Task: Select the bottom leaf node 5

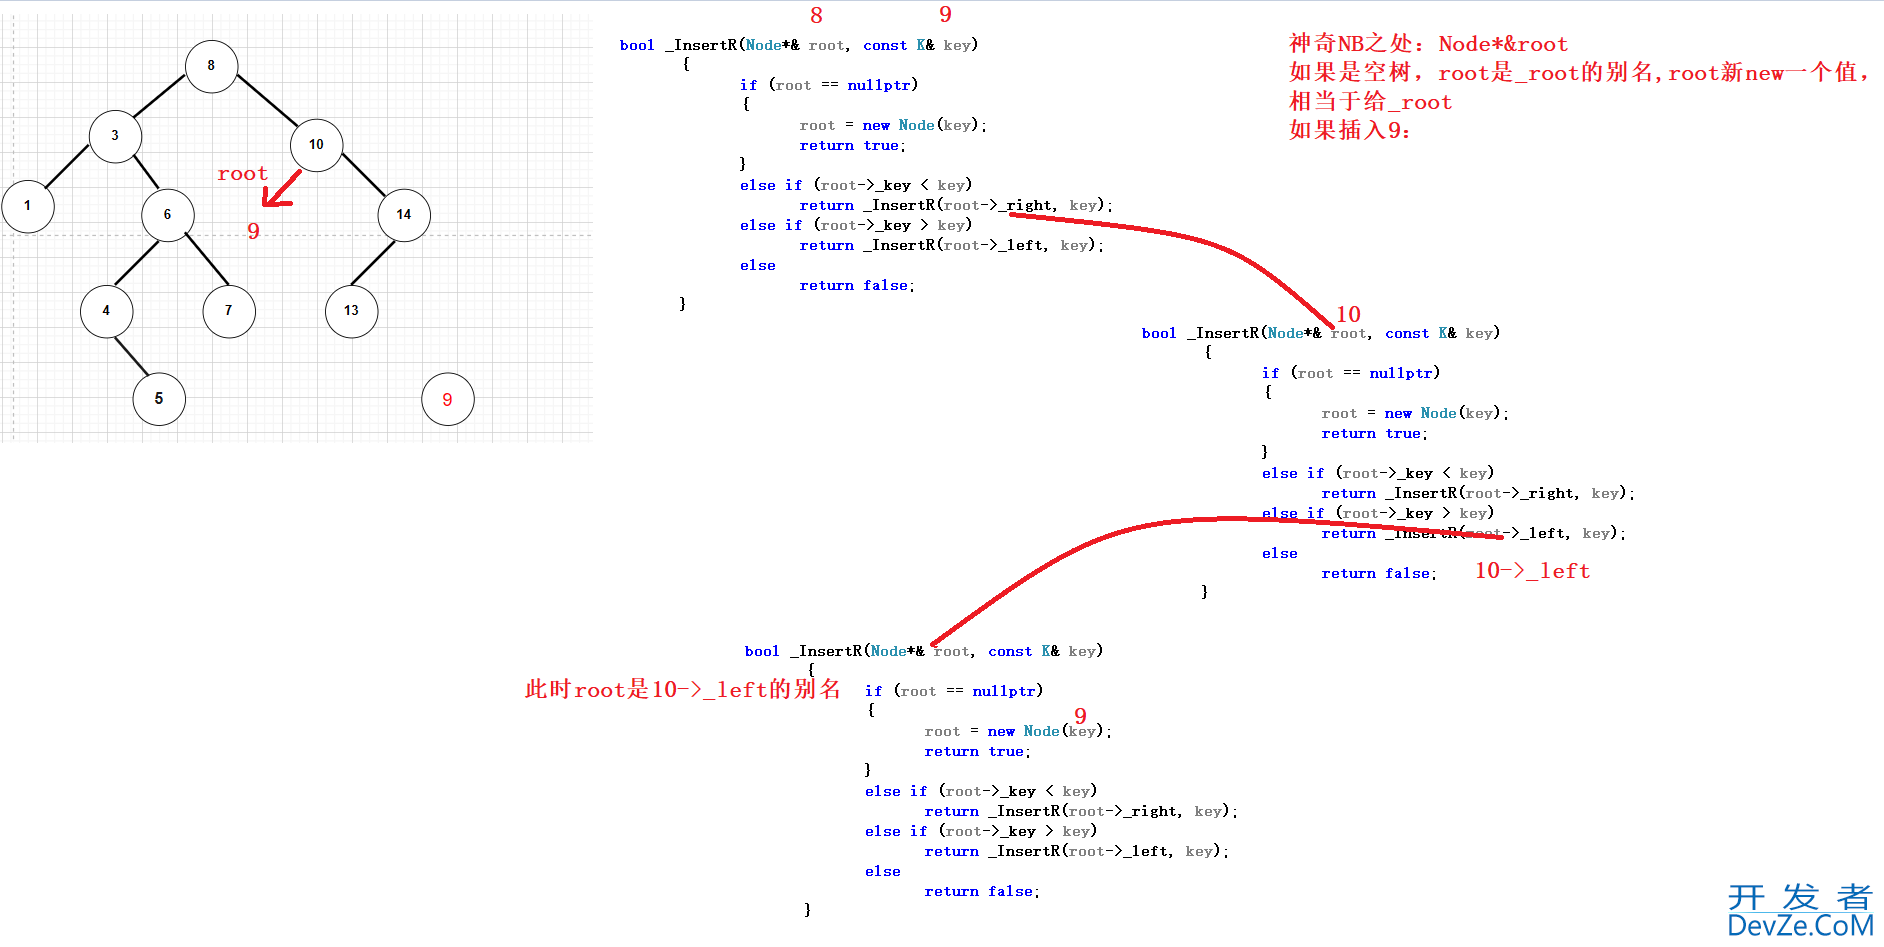Action: pyautogui.click(x=159, y=399)
